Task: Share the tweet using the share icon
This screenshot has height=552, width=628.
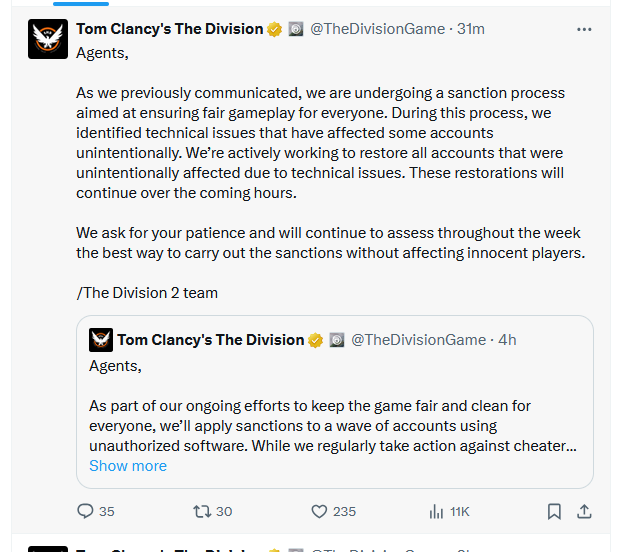Action: pos(585,511)
